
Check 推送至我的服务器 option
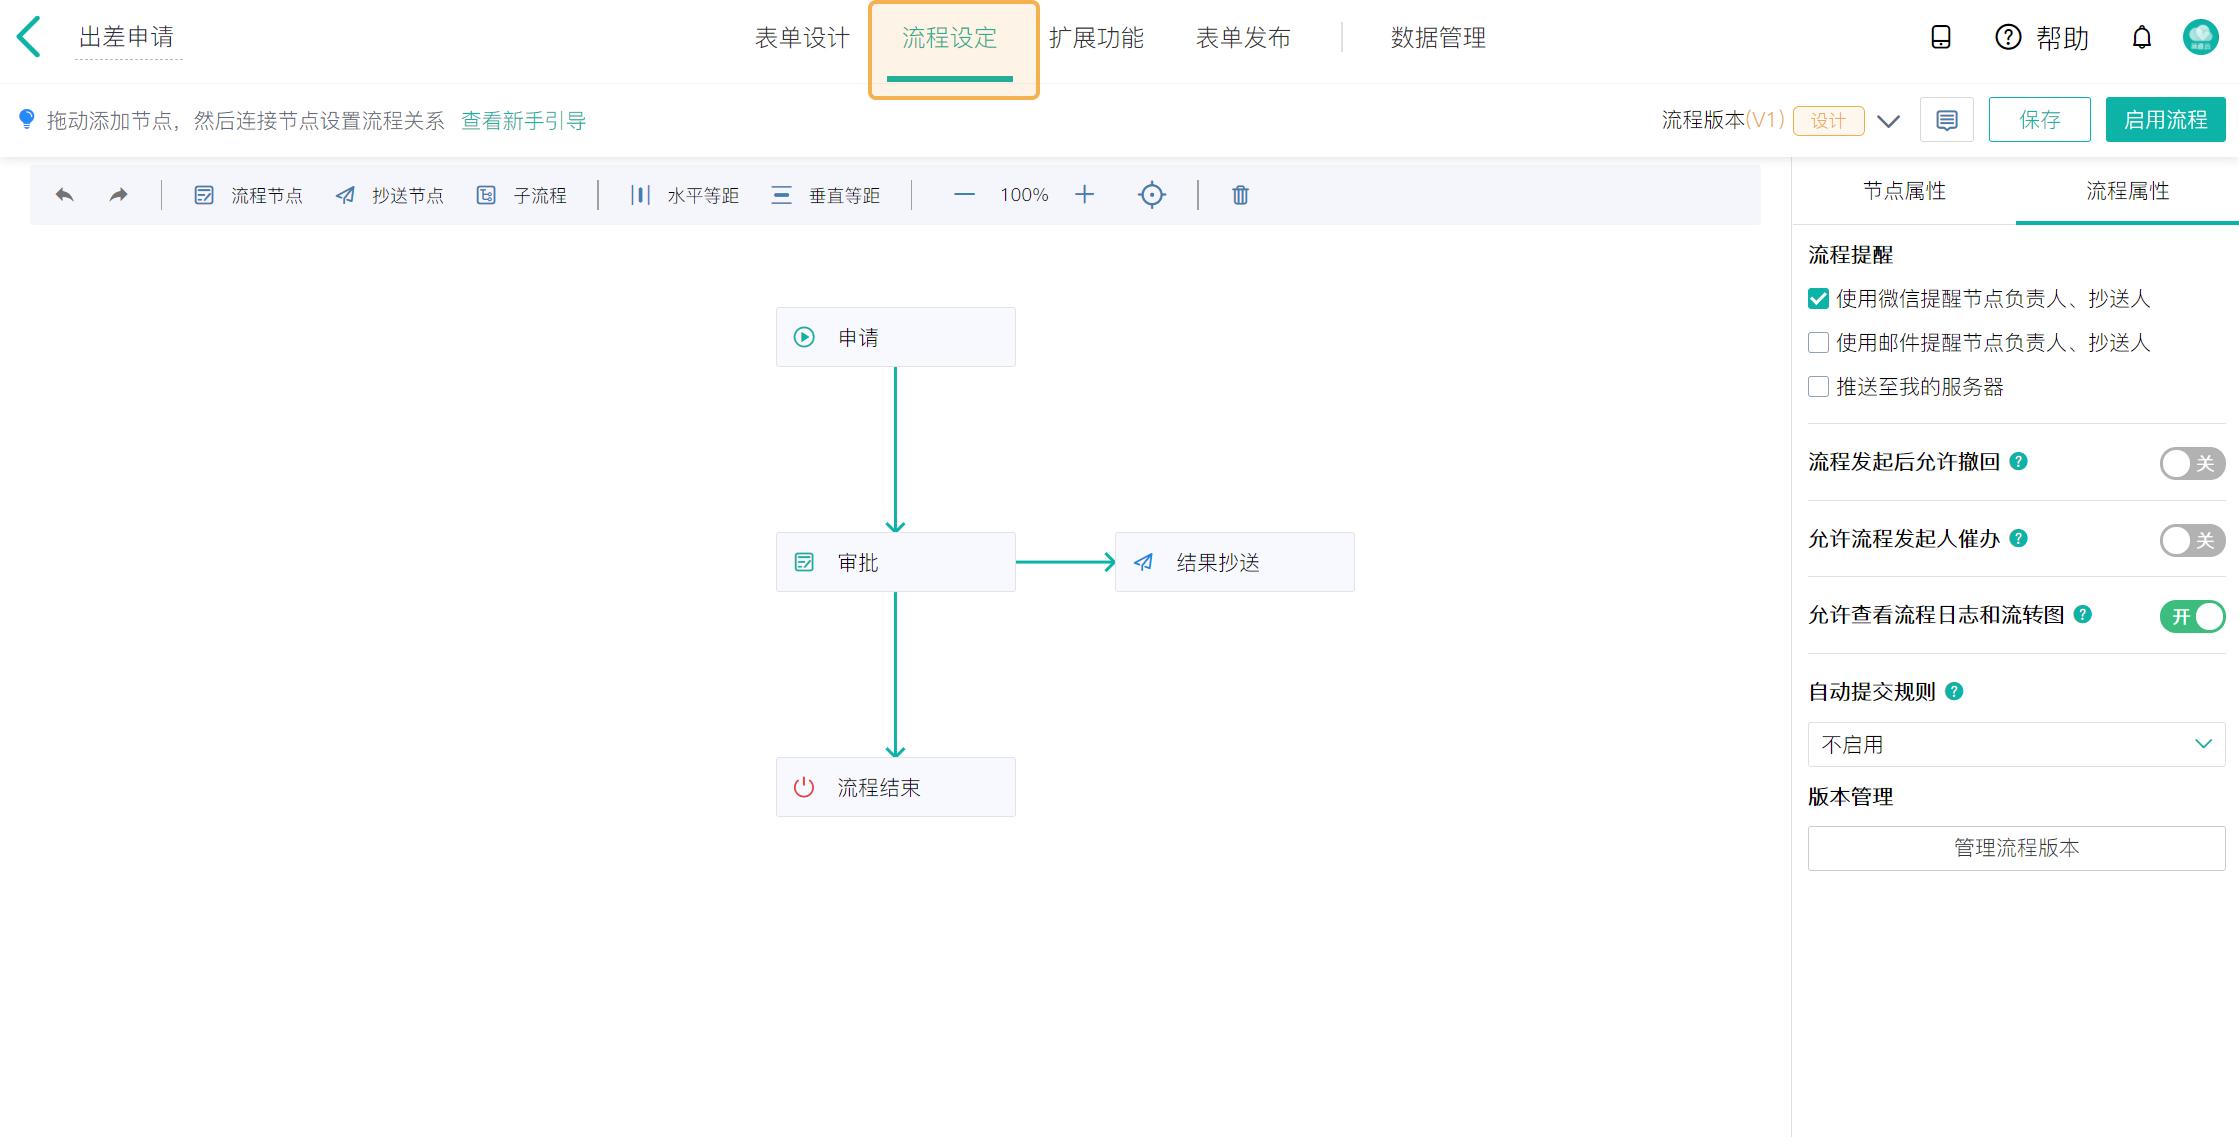click(1818, 387)
